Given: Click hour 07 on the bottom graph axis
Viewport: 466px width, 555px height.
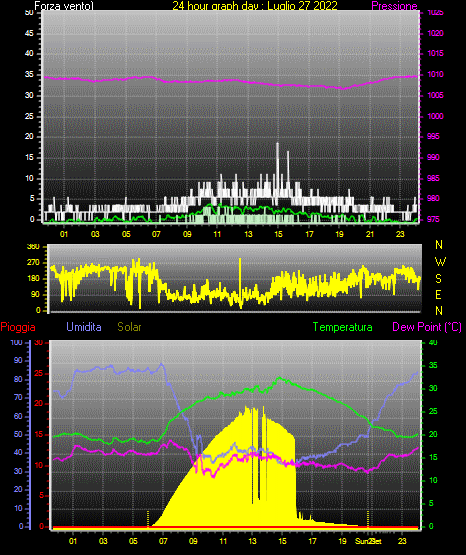Looking at the screenshot, I should pyautogui.click(x=163, y=541).
